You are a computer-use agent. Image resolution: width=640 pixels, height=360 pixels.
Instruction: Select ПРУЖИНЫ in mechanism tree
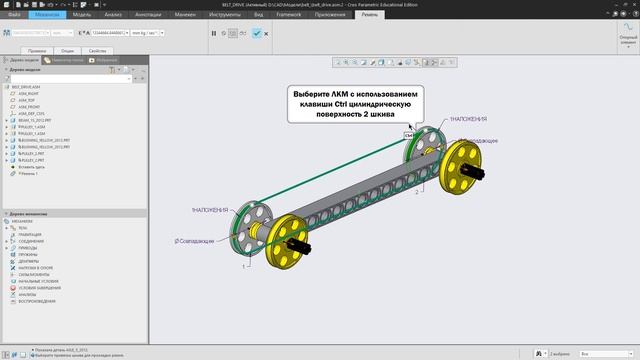pos(28,255)
